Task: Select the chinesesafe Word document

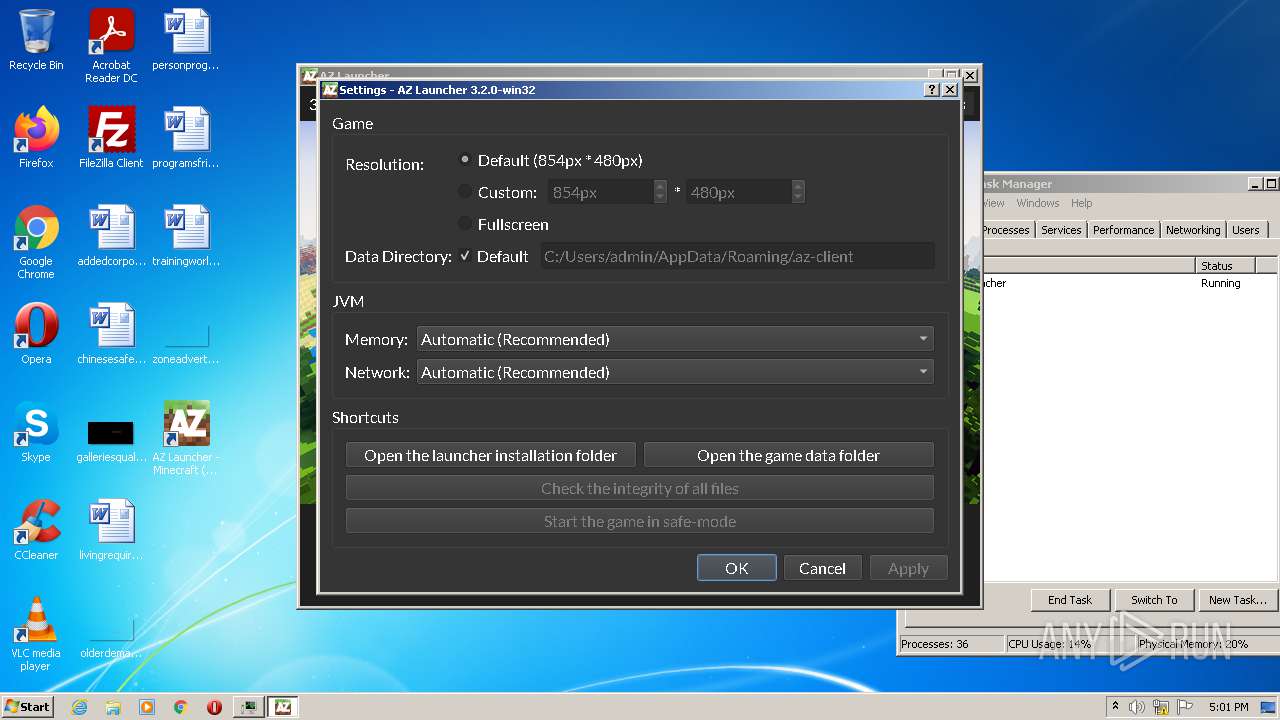Action: pos(111,334)
